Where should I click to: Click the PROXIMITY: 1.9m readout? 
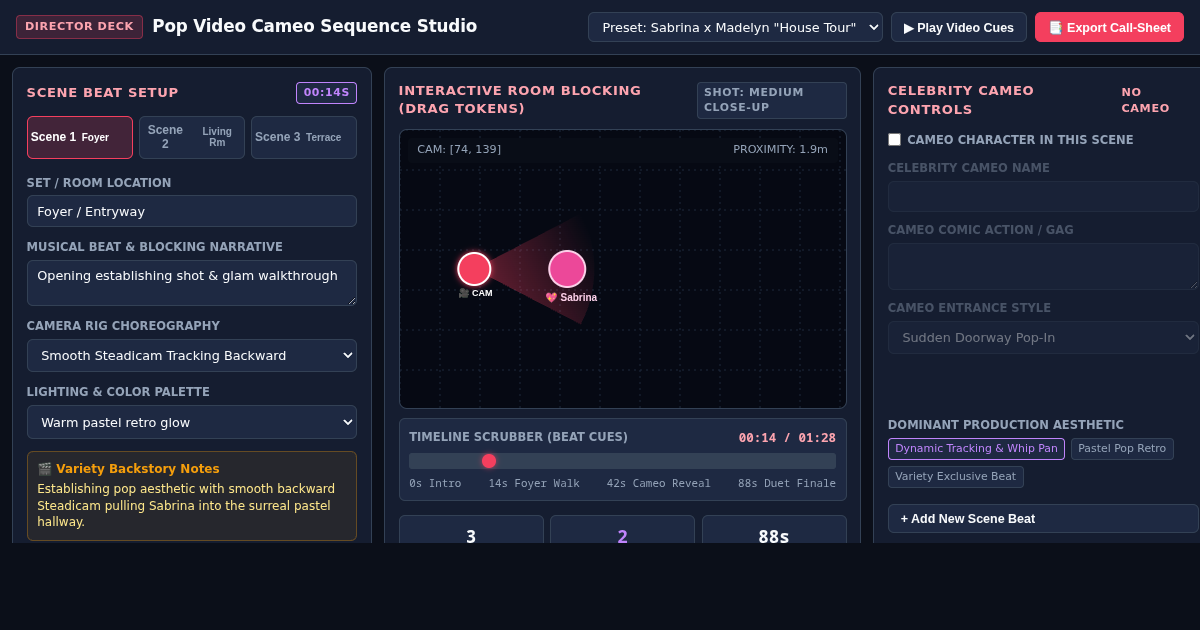click(x=780, y=150)
